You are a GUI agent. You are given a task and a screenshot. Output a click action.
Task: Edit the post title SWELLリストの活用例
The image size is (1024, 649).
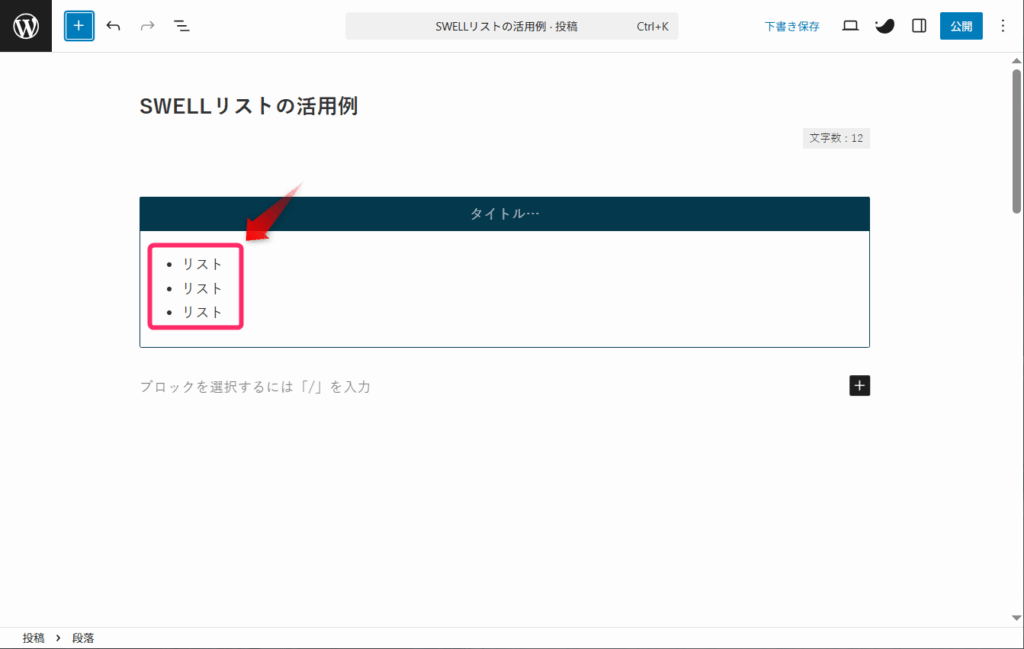pyautogui.click(x=249, y=106)
